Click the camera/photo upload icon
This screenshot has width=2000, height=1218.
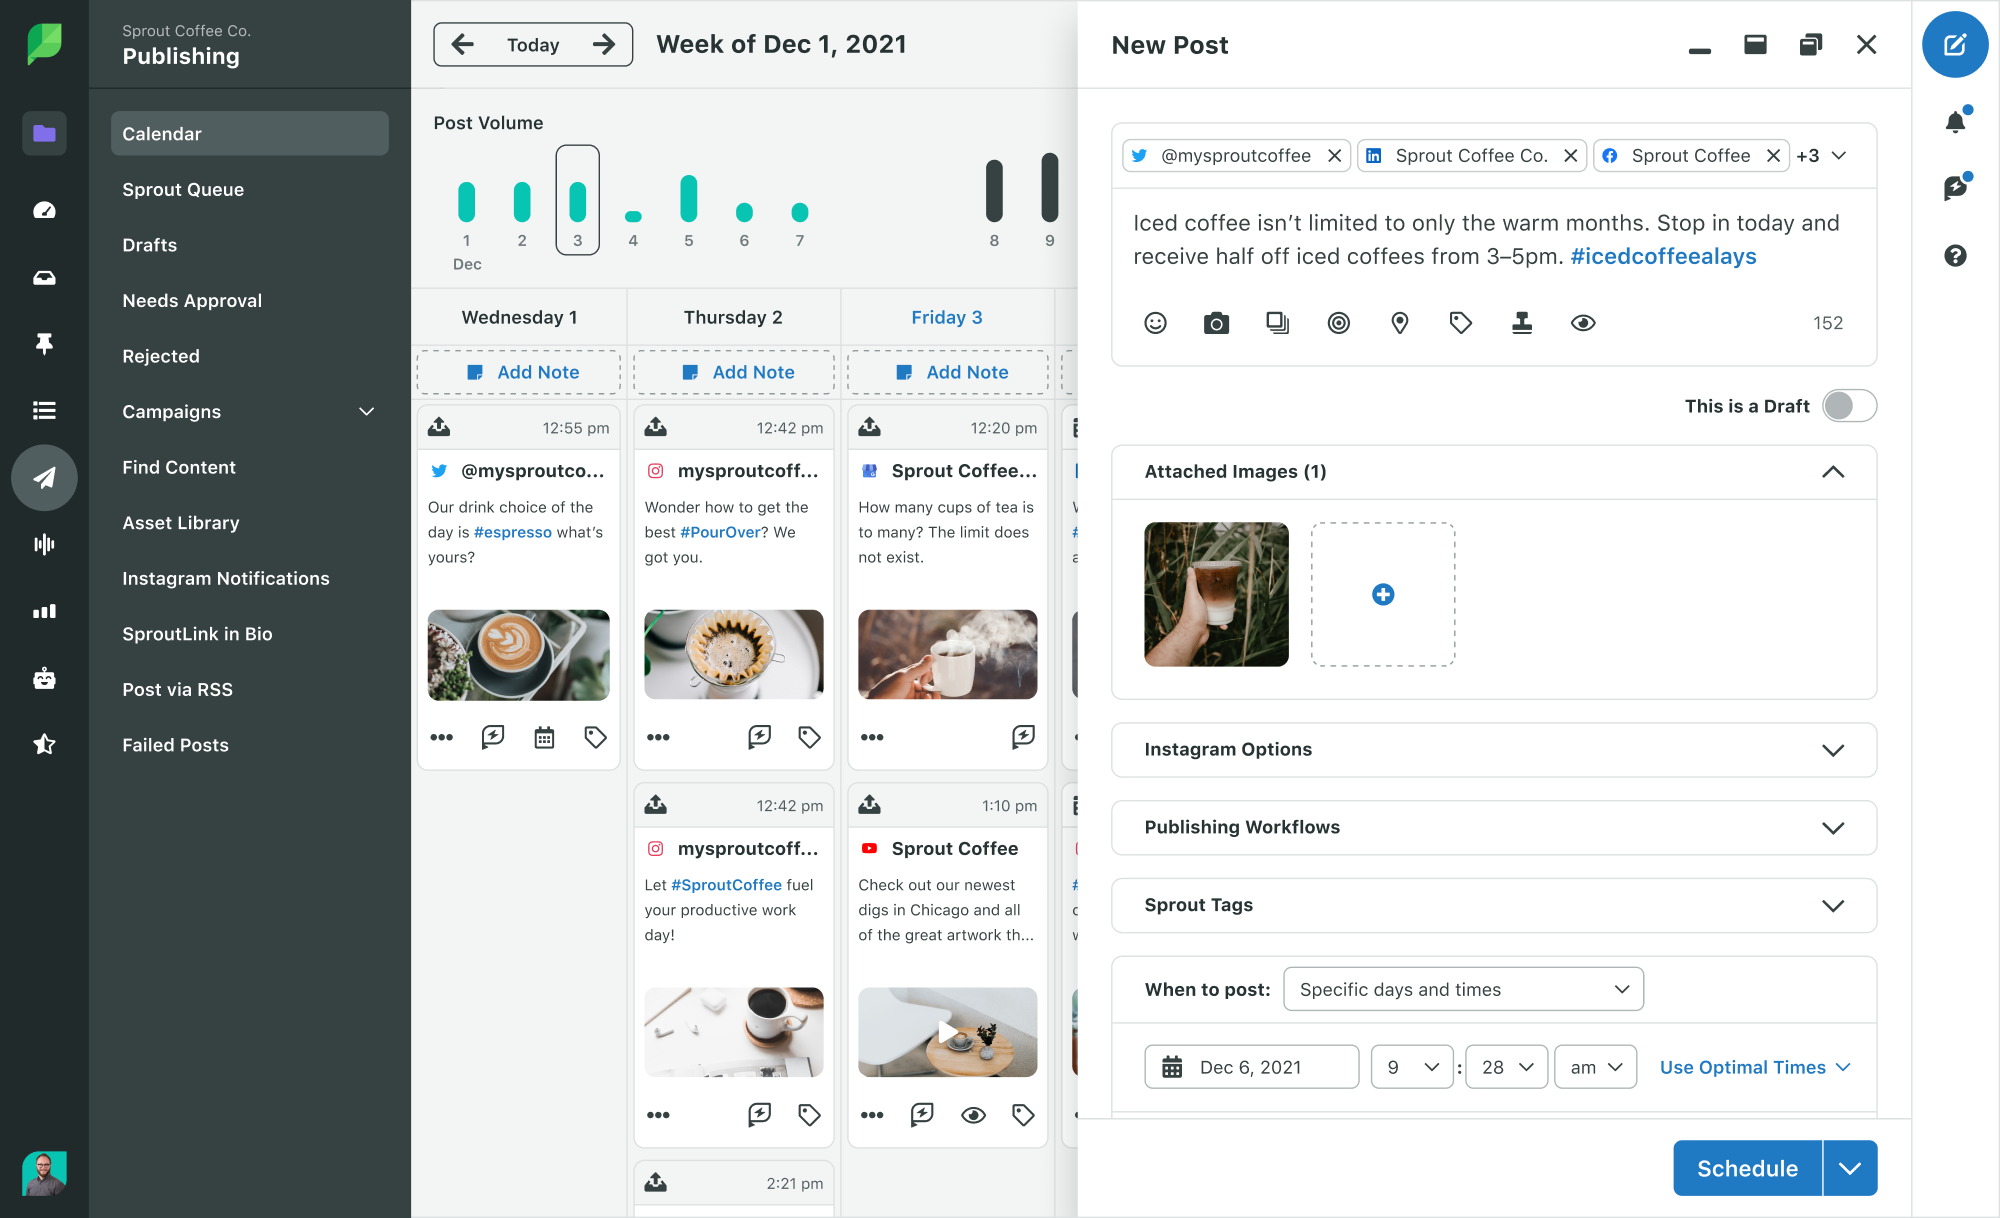1217,321
